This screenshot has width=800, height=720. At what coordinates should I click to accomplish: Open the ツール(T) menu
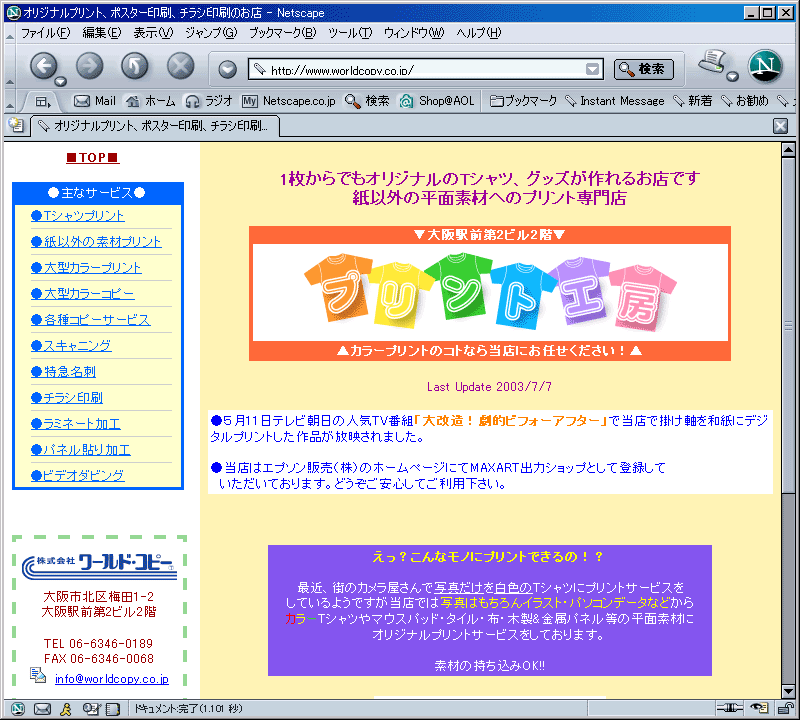(x=350, y=33)
